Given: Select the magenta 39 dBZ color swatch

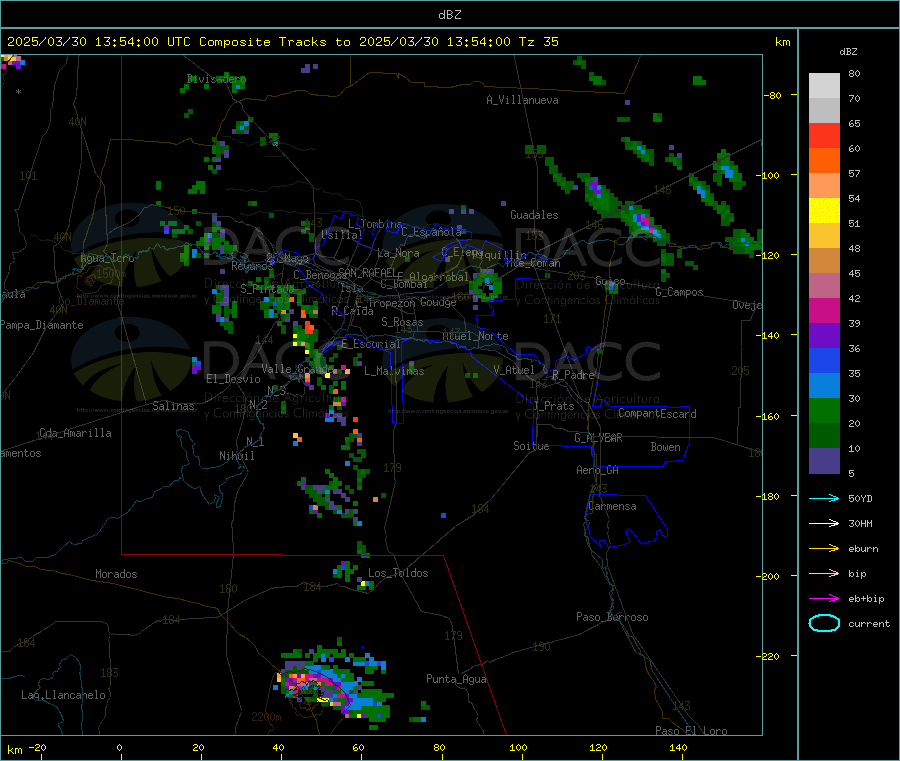Looking at the screenshot, I should (x=824, y=310).
